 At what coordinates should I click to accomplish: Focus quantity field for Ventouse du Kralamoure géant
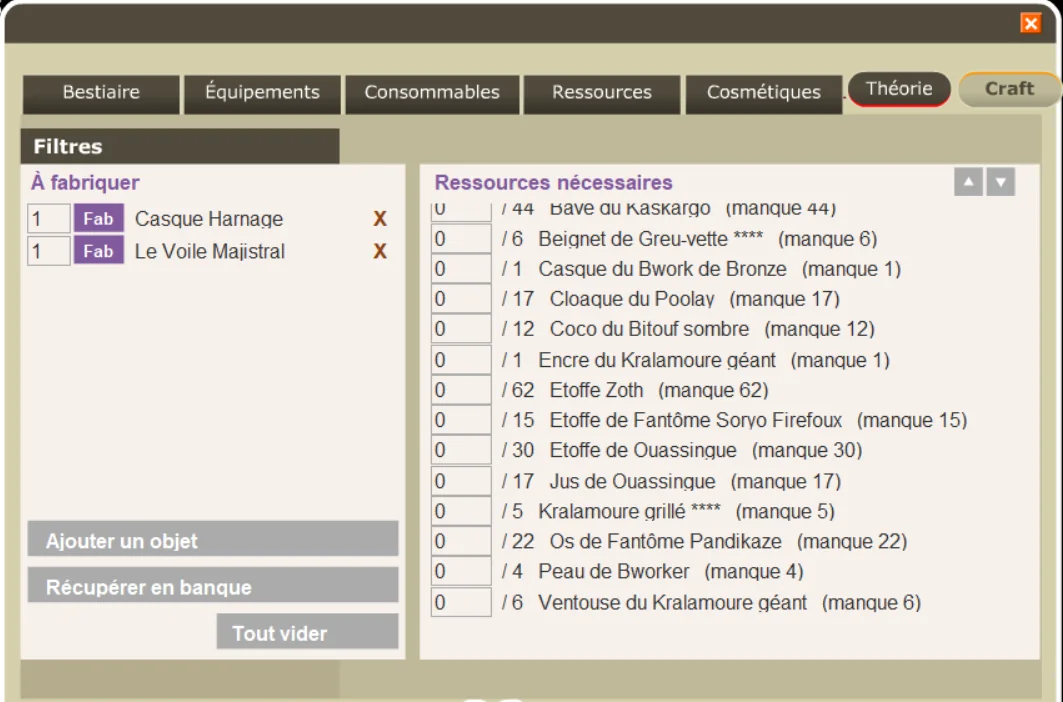[x=461, y=602]
